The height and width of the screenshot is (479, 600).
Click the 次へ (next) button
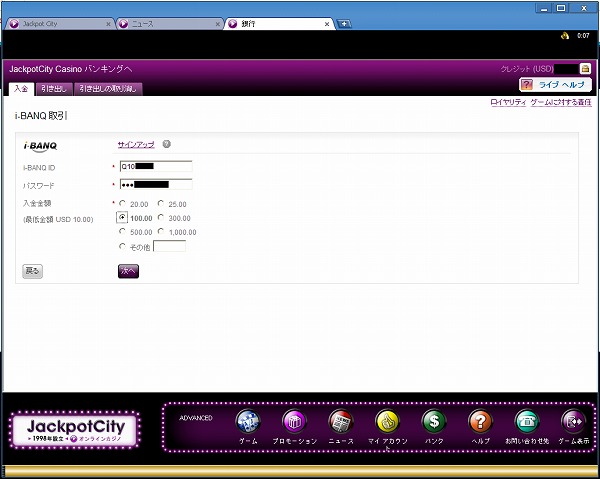pos(128,271)
